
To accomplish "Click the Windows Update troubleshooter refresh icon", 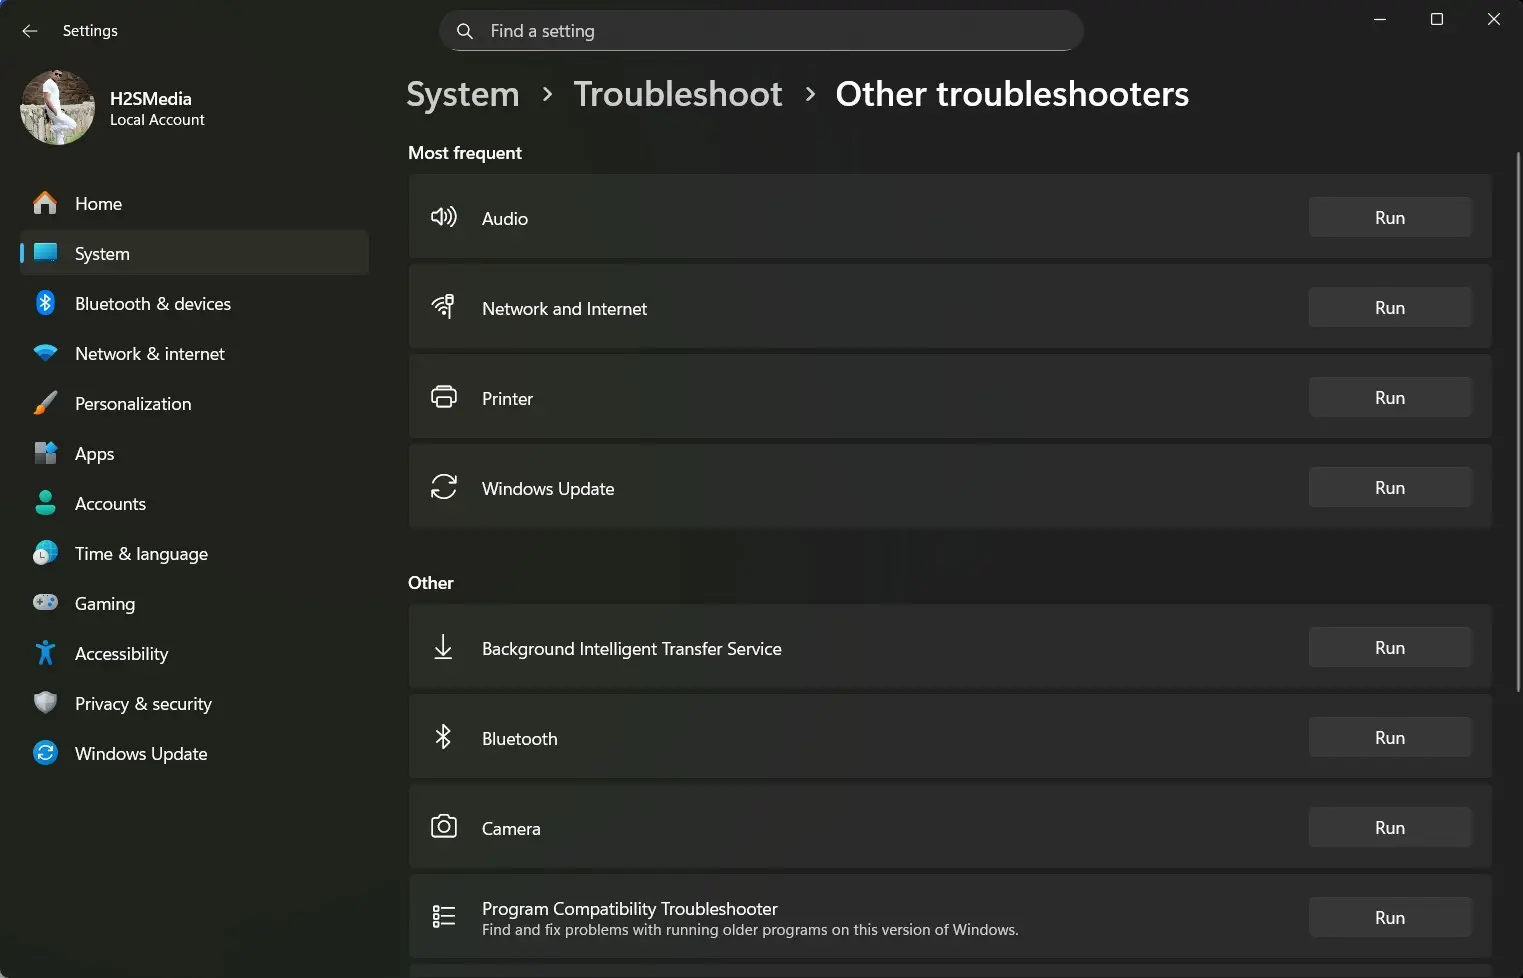I will (x=444, y=487).
